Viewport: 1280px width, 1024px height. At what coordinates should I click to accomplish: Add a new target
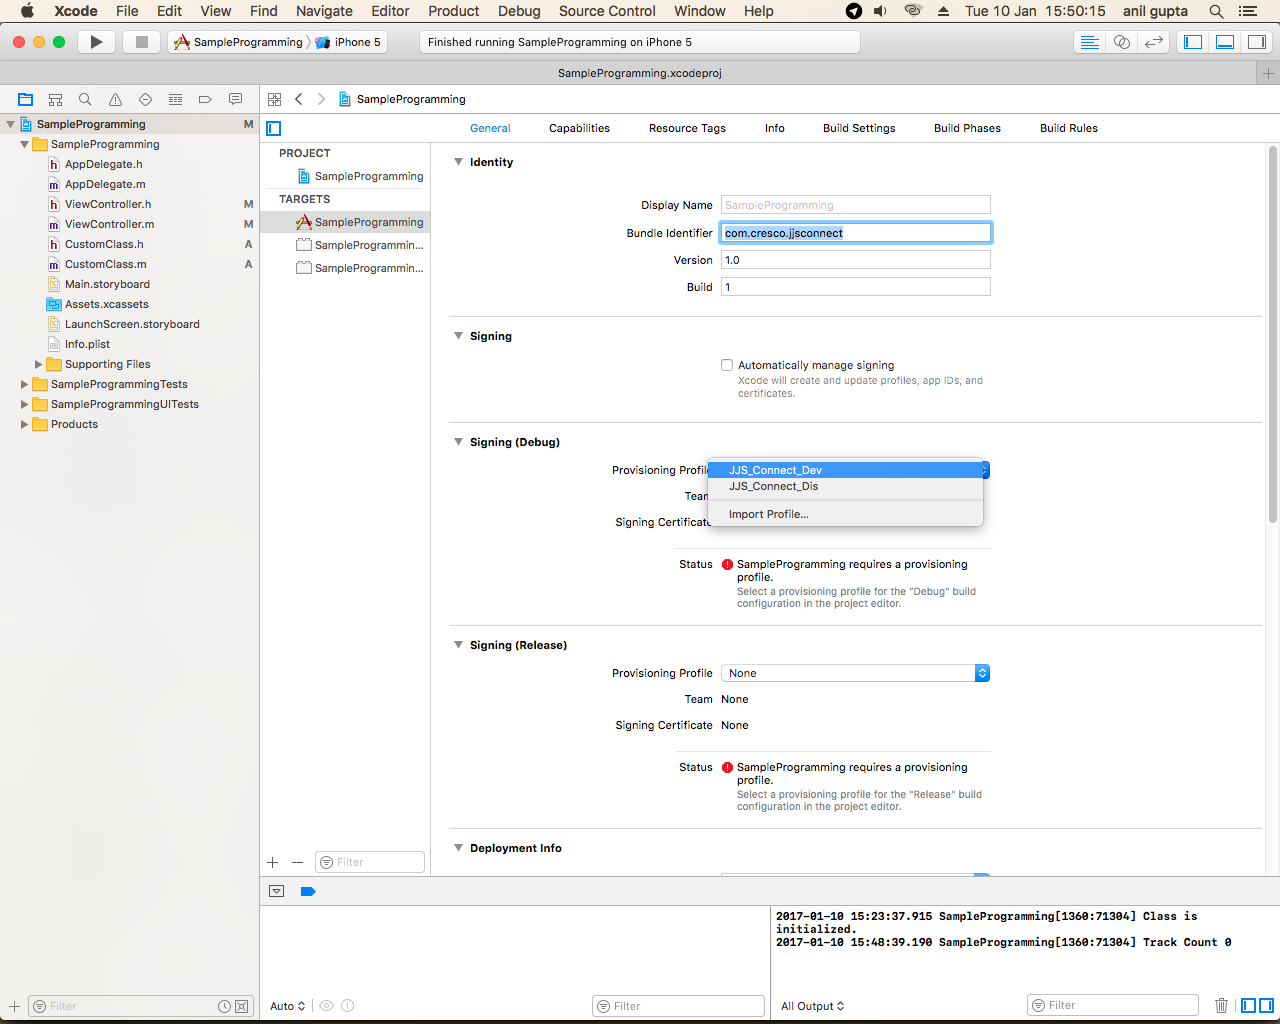(x=272, y=862)
